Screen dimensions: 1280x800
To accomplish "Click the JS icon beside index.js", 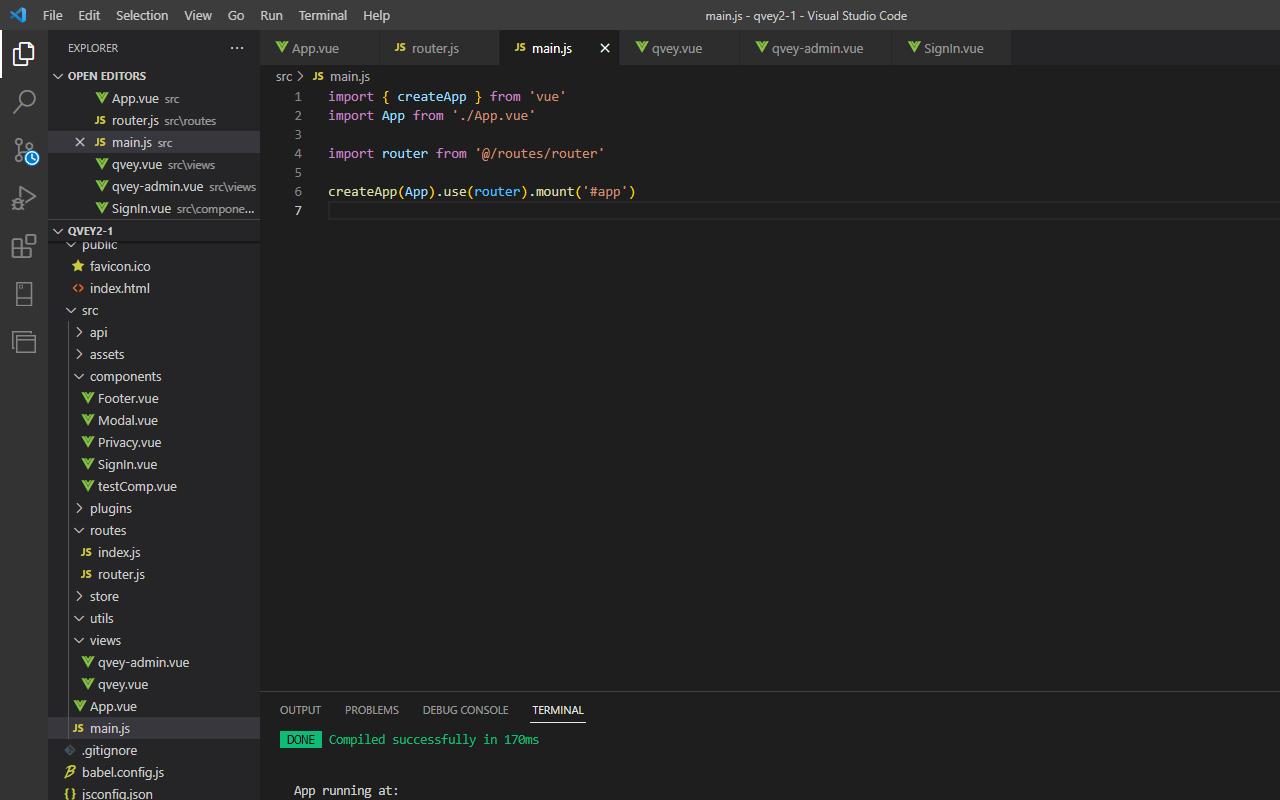I will click(x=86, y=552).
